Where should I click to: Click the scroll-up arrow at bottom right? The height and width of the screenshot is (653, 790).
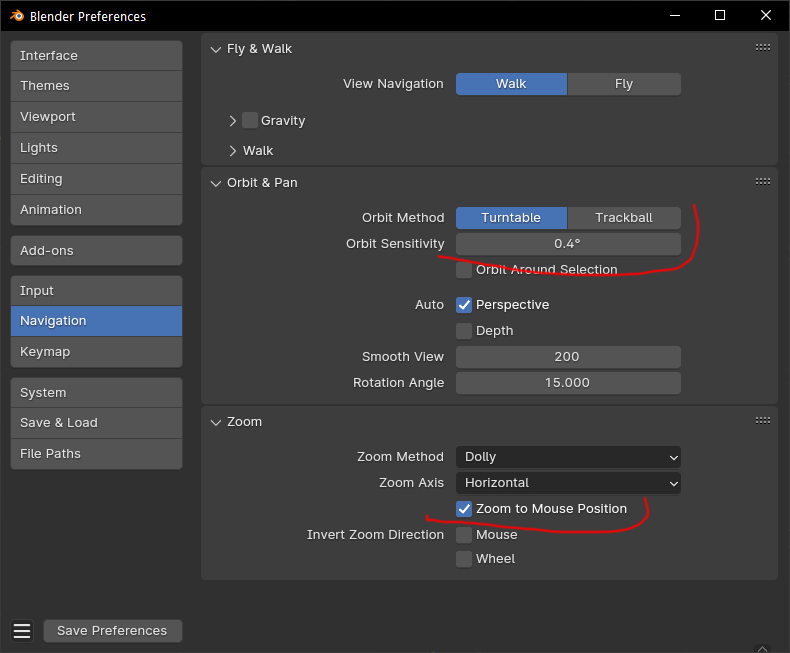coord(762,648)
